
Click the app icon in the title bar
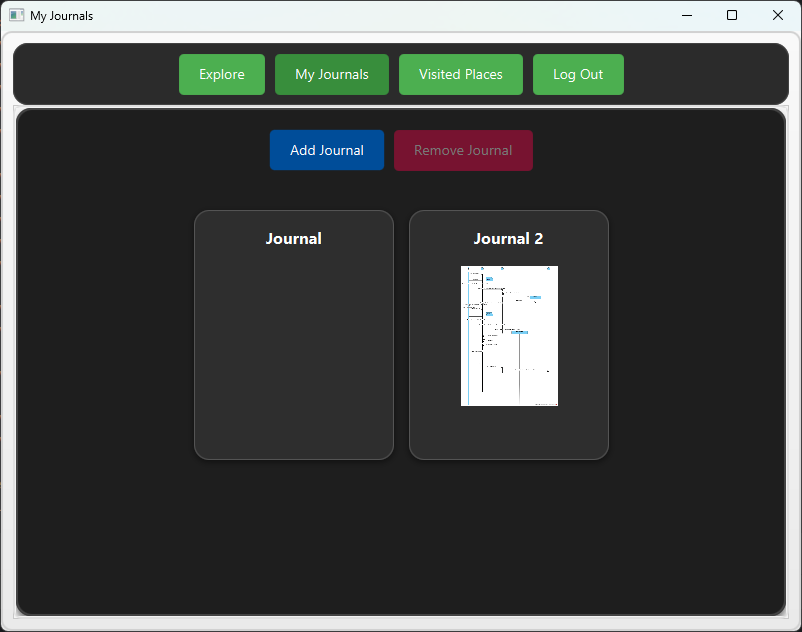pos(16,15)
